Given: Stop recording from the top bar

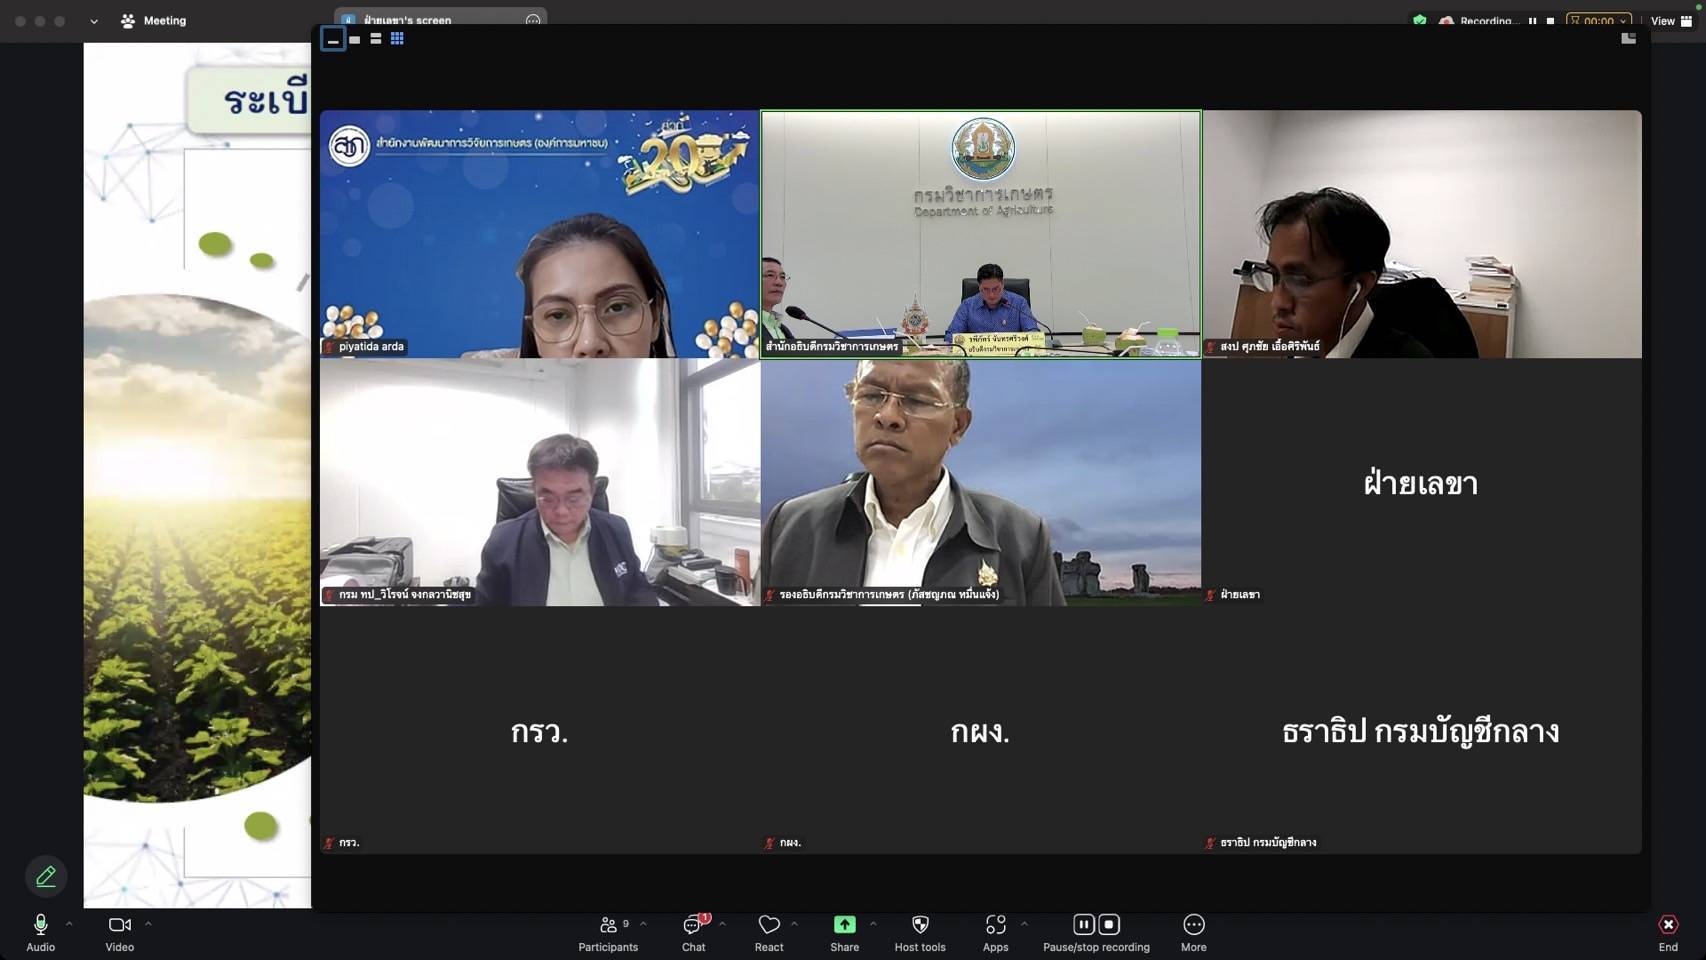Looking at the screenshot, I should [x=1550, y=21].
